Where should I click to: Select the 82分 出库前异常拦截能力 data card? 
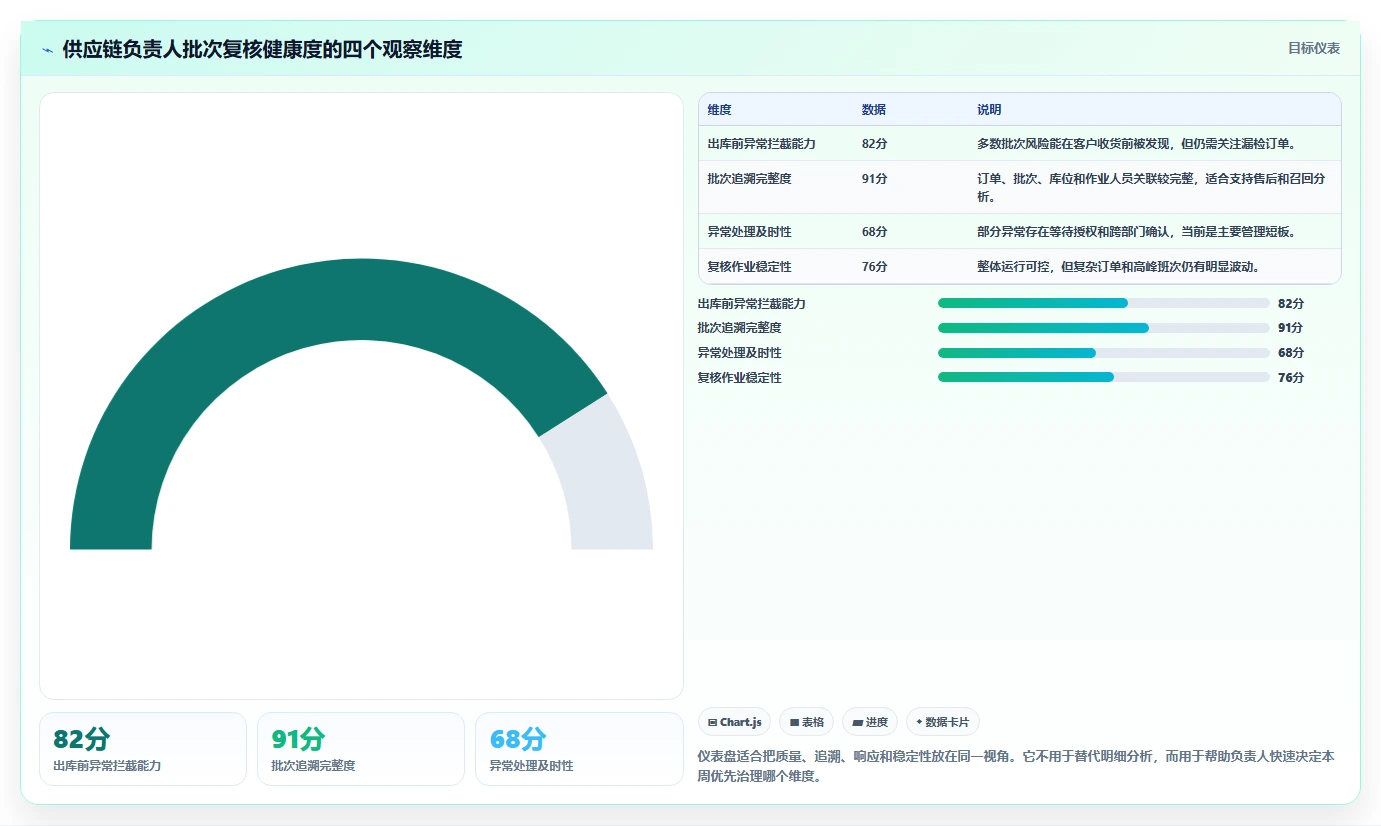click(143, 749)
